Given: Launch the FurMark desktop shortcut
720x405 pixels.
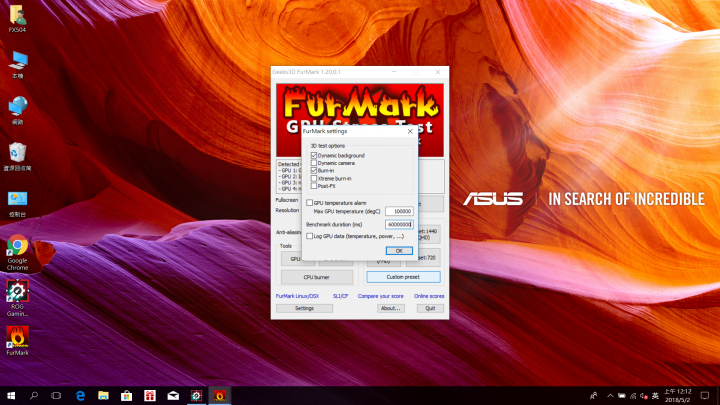Looking at the screenshot, I should tap(17, 341).
